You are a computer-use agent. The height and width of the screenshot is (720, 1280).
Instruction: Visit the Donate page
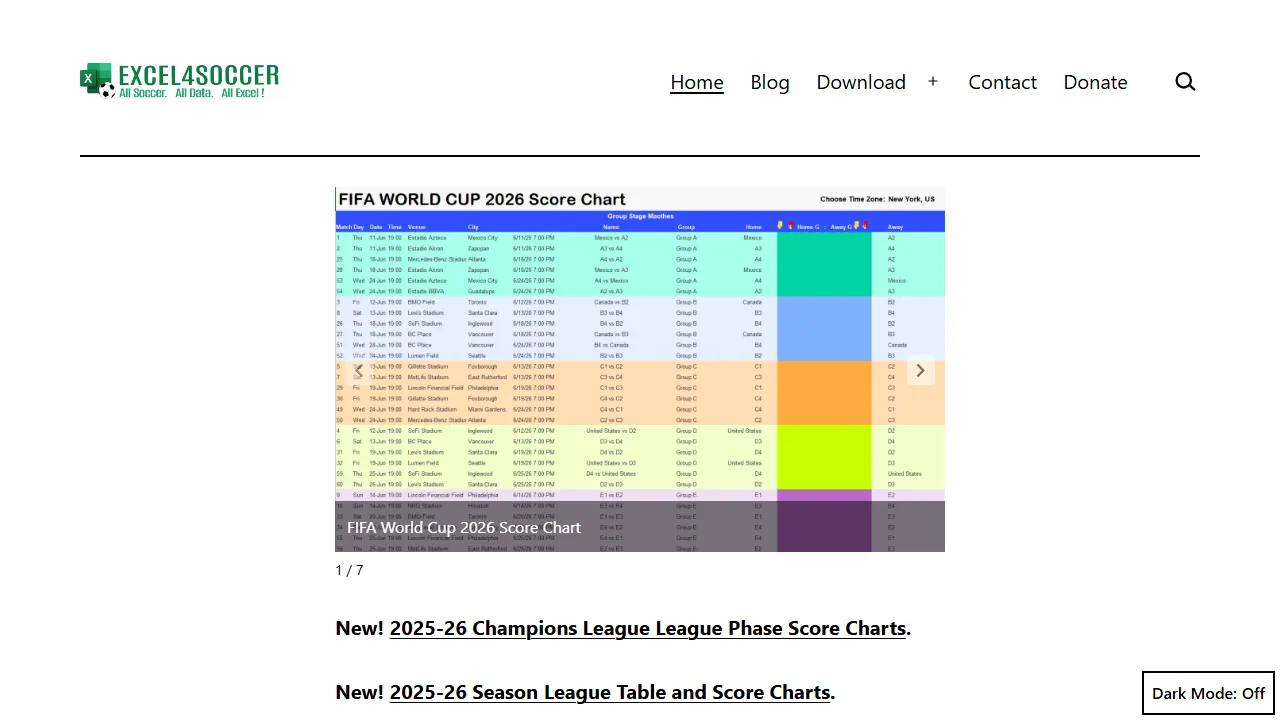[1095, 82]
